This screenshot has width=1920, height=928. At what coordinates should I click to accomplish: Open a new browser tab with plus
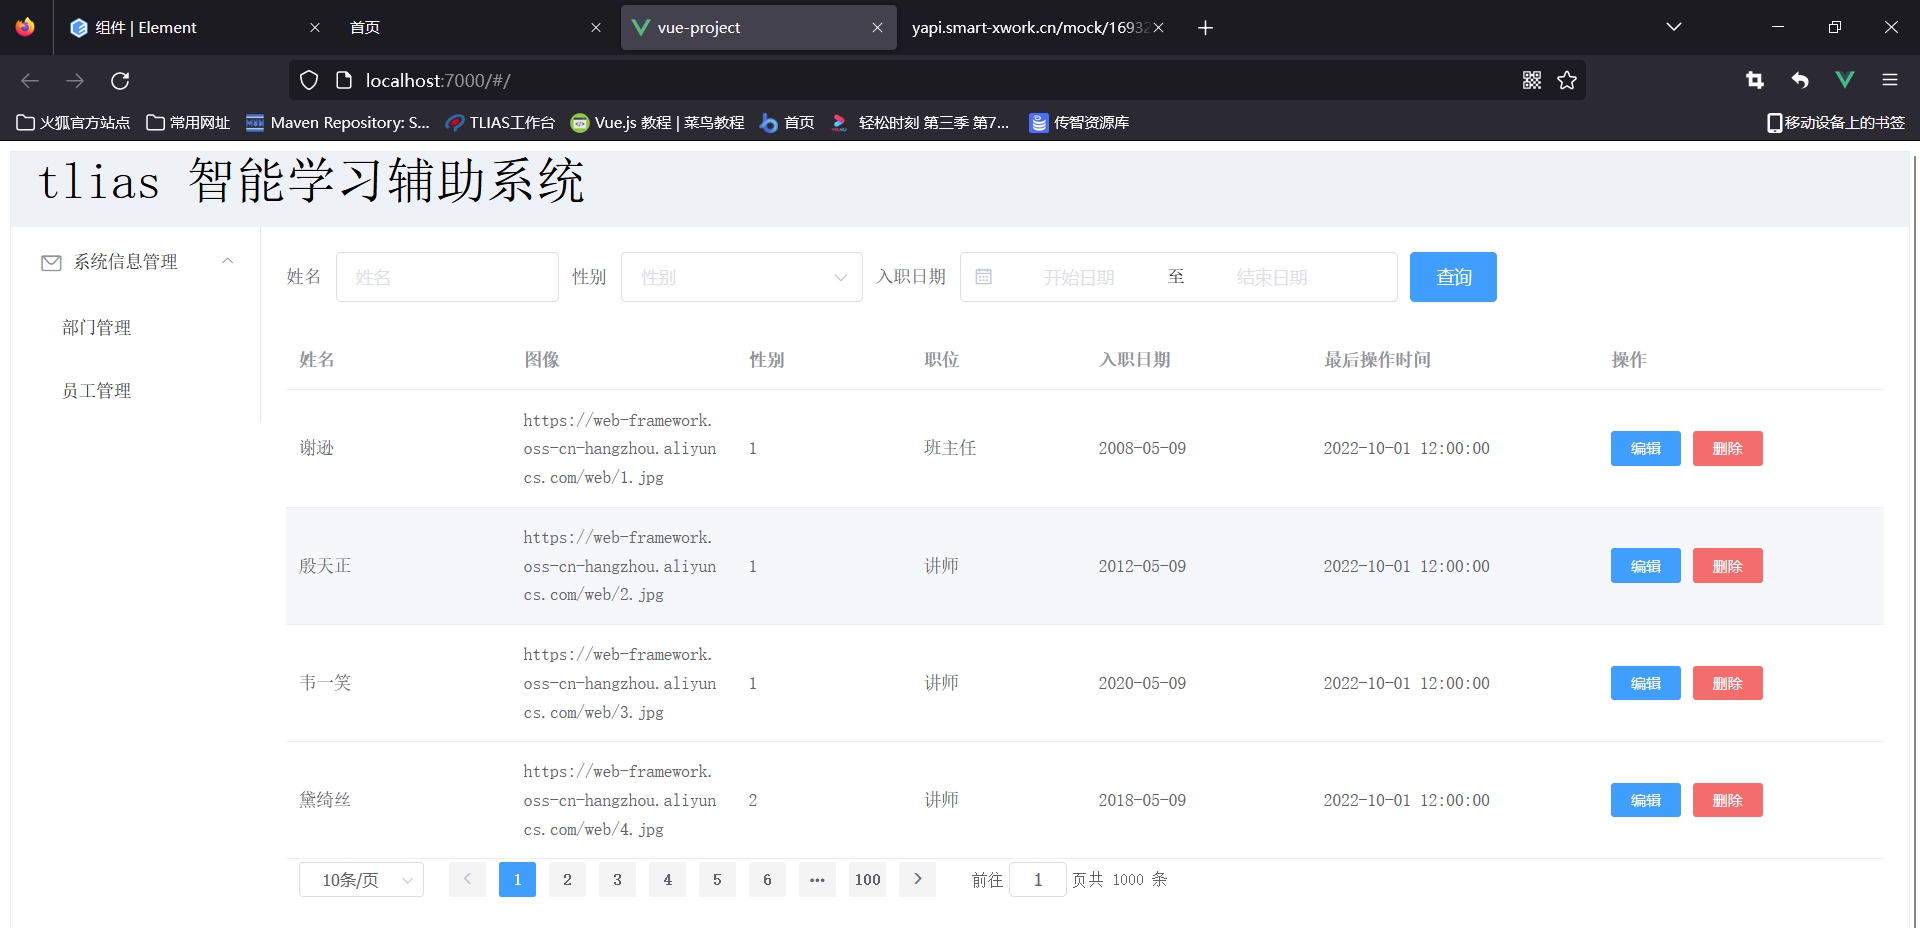coord(1205,28)
